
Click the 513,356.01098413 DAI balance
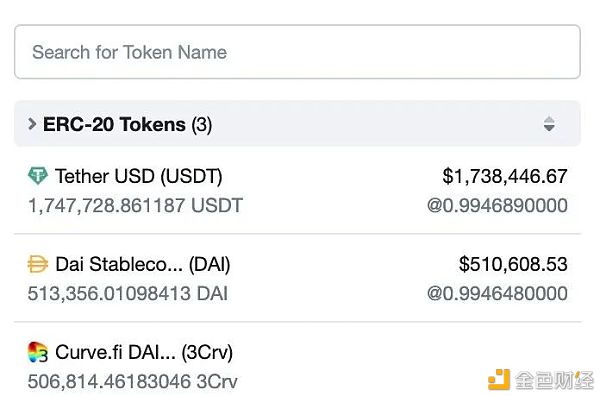coord(128,293)
